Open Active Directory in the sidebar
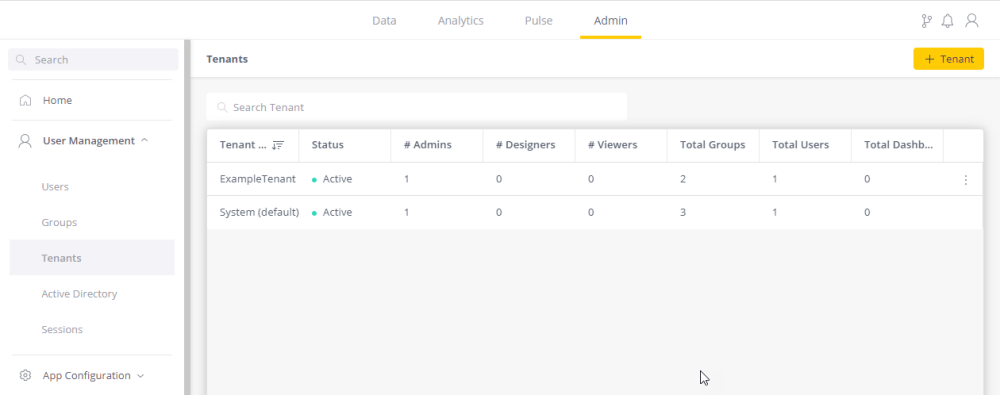 pos(79,294)
